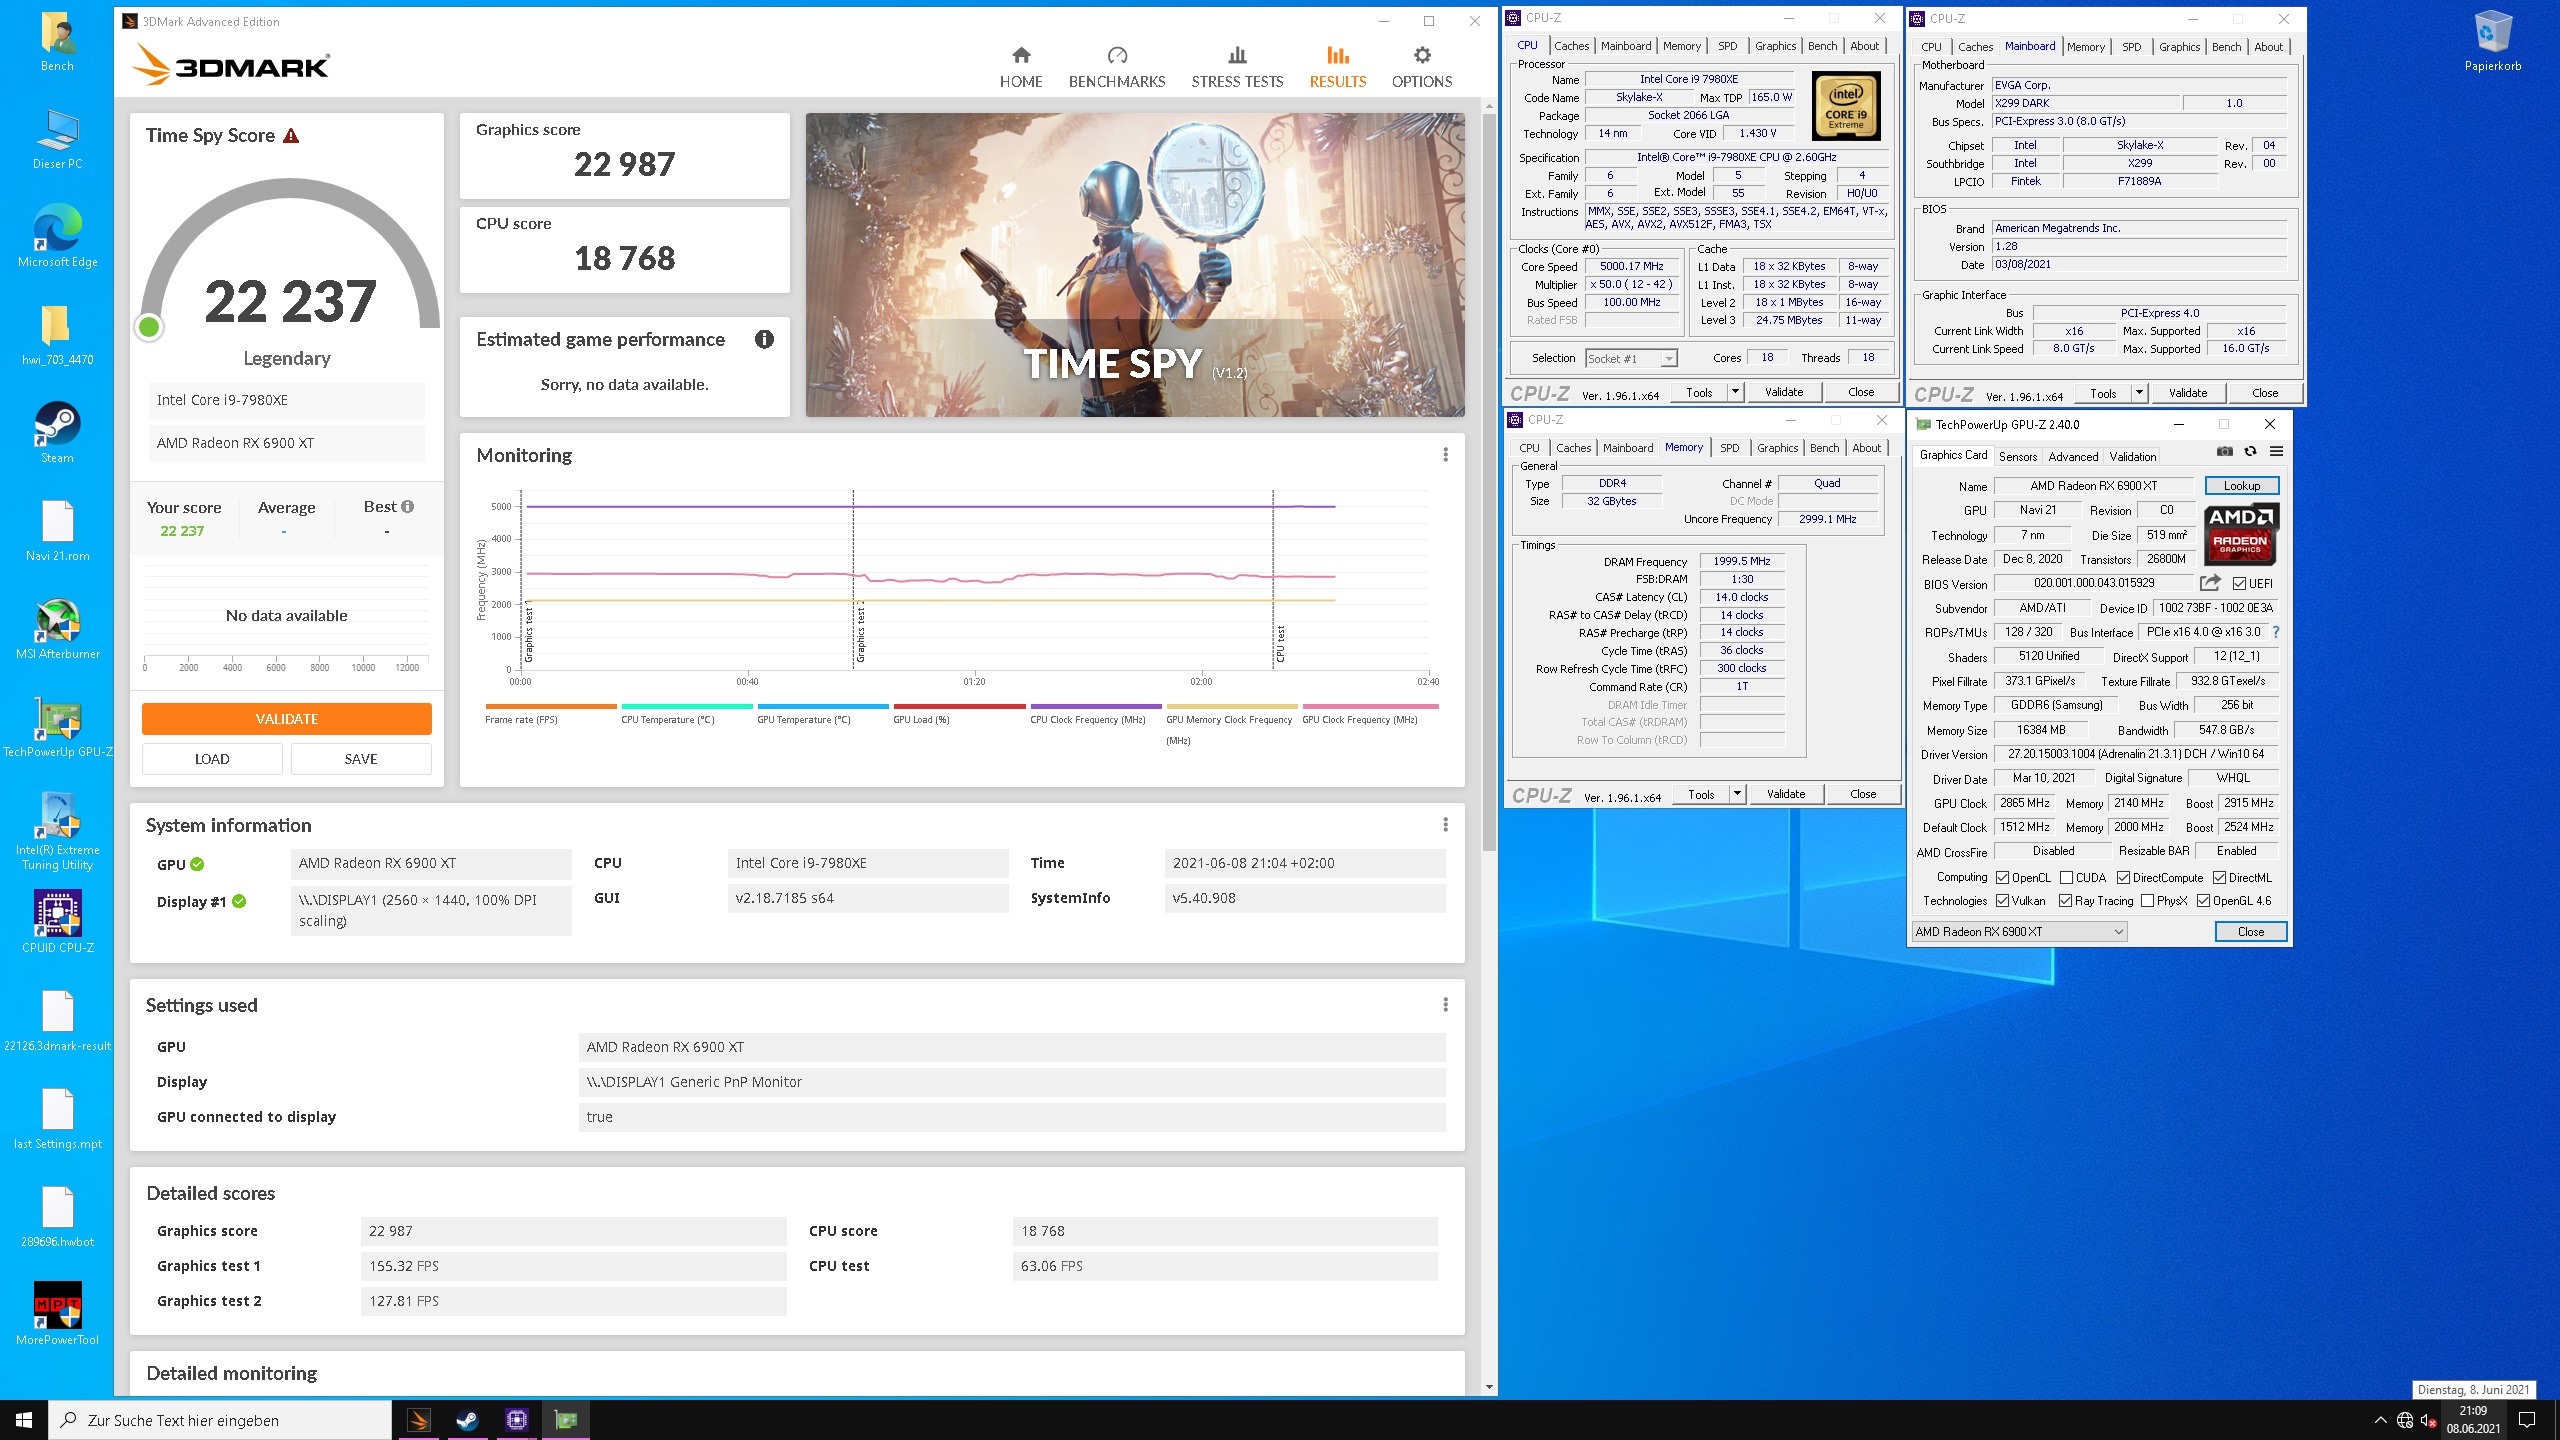
Task: Click the Windows Start button
Action: click(24, 1420)
